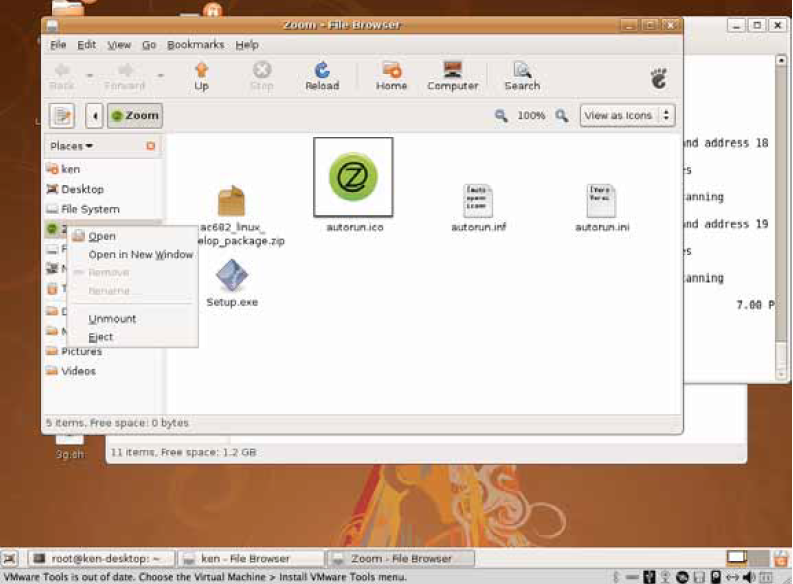Click the path bar left scroll arrow
This screenshot has width=793, height=584.
(x=95, y=116)
